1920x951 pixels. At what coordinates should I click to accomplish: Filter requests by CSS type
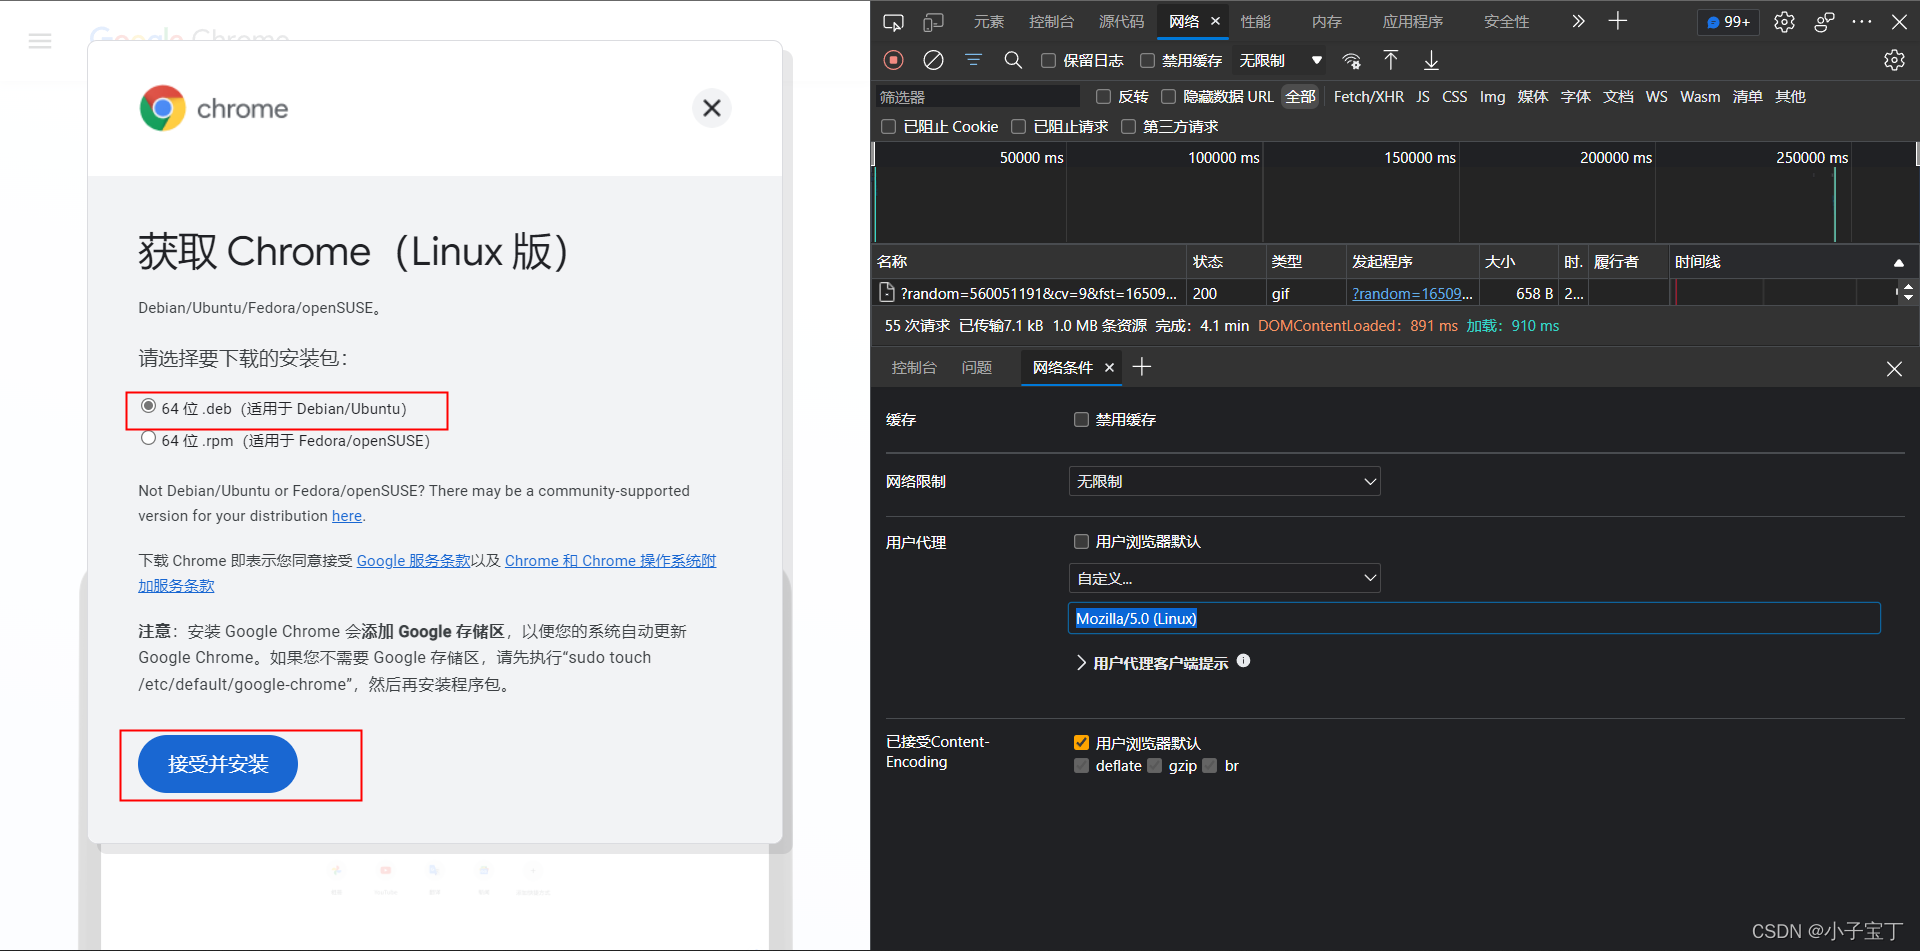1454,97
